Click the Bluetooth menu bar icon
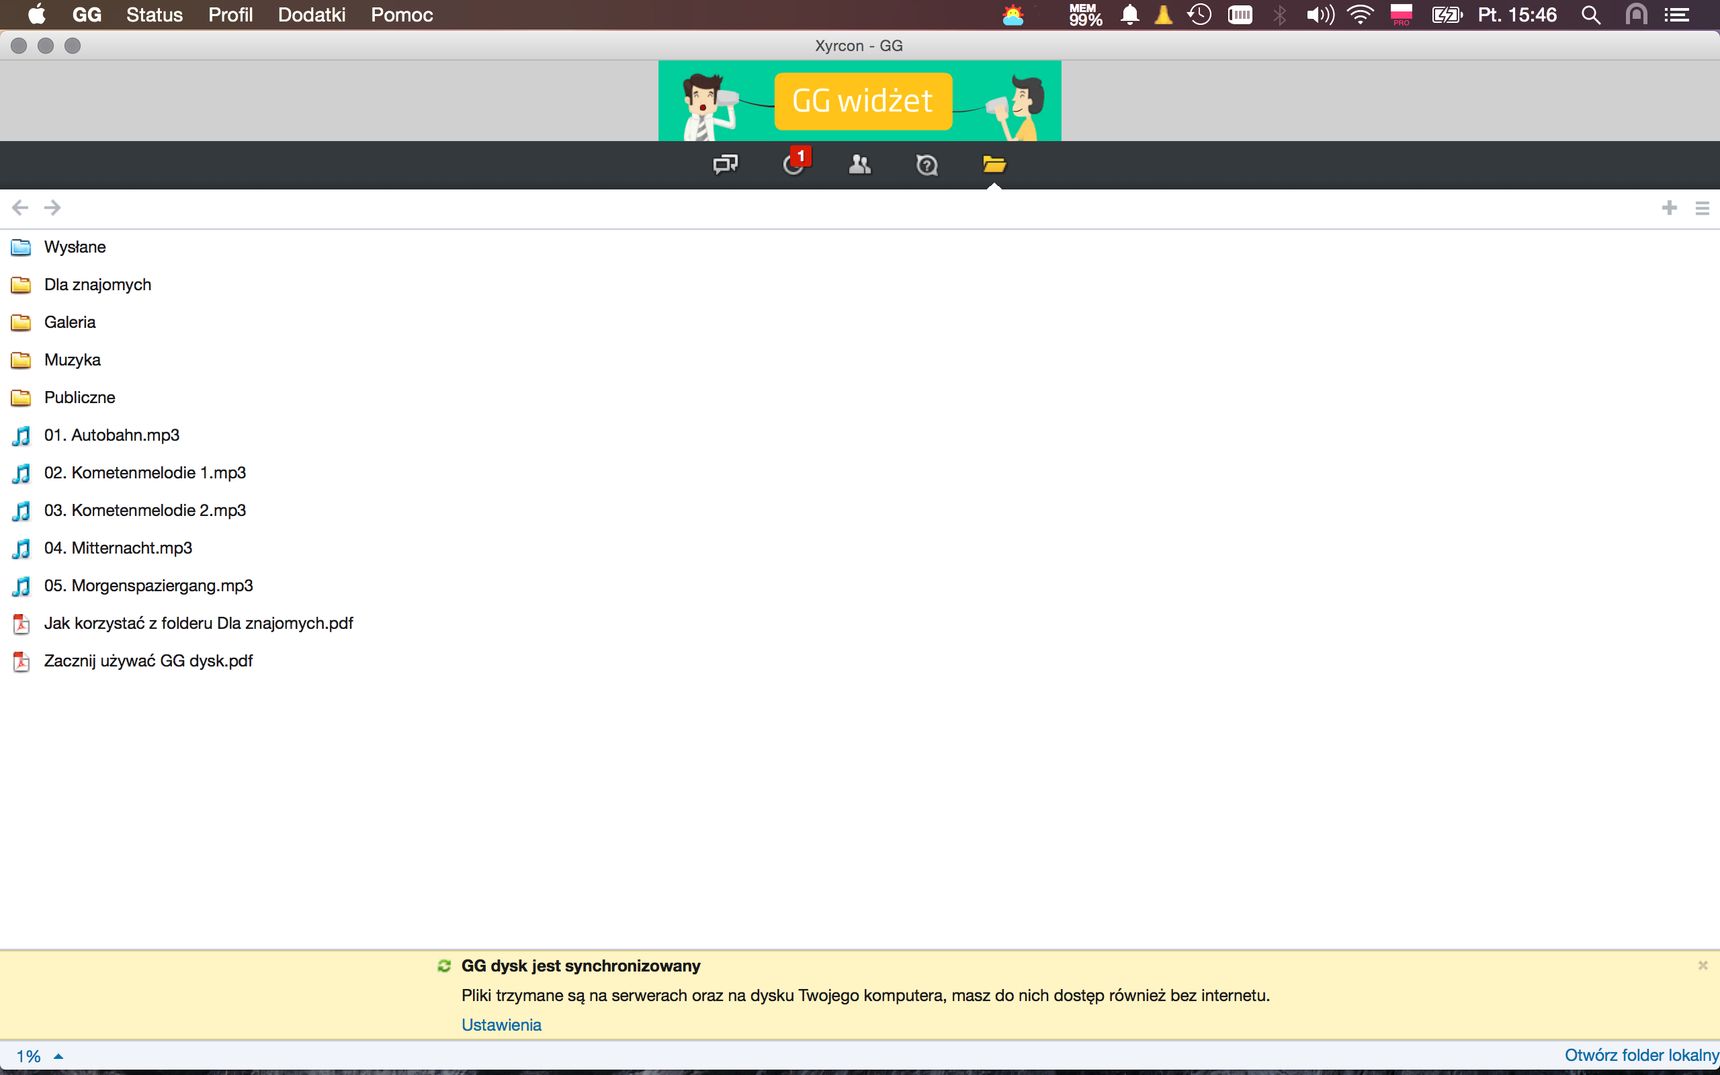 (x=1280, y=15)
